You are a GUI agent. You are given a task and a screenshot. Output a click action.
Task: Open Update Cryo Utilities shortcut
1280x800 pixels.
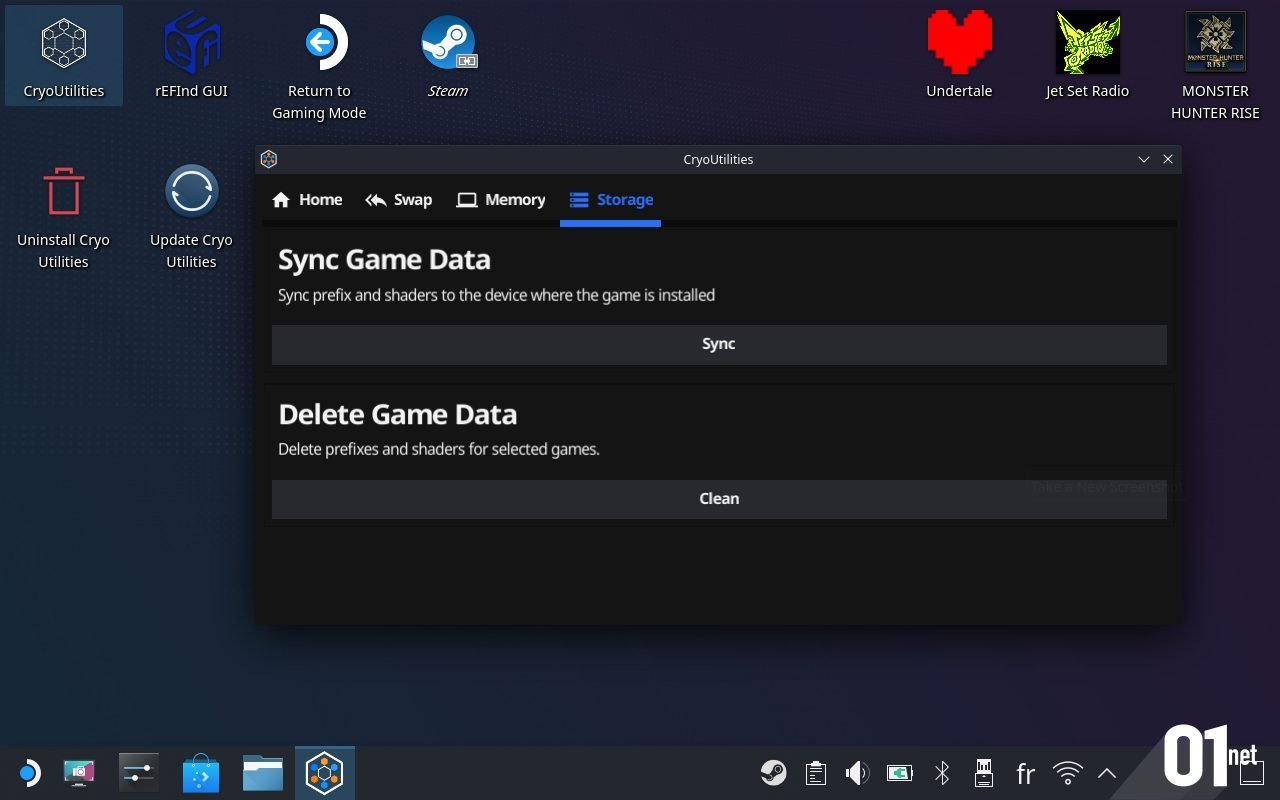[191, 216]
